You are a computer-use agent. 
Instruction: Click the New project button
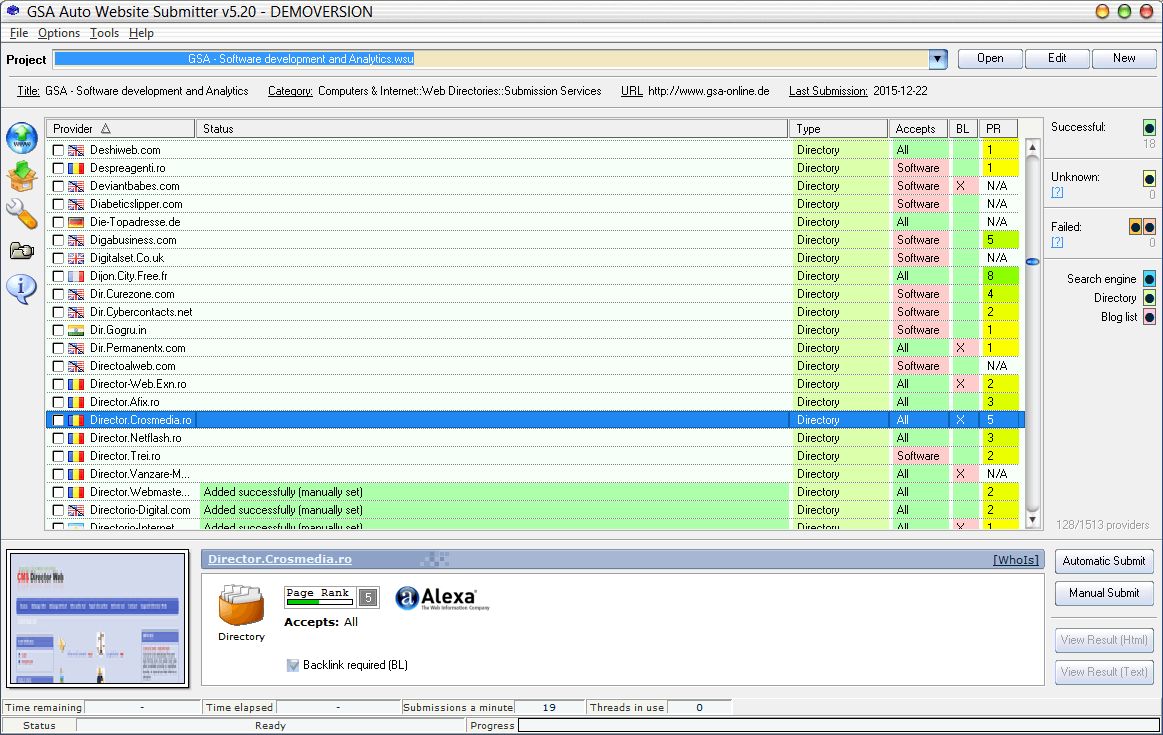coord(1124,59)
